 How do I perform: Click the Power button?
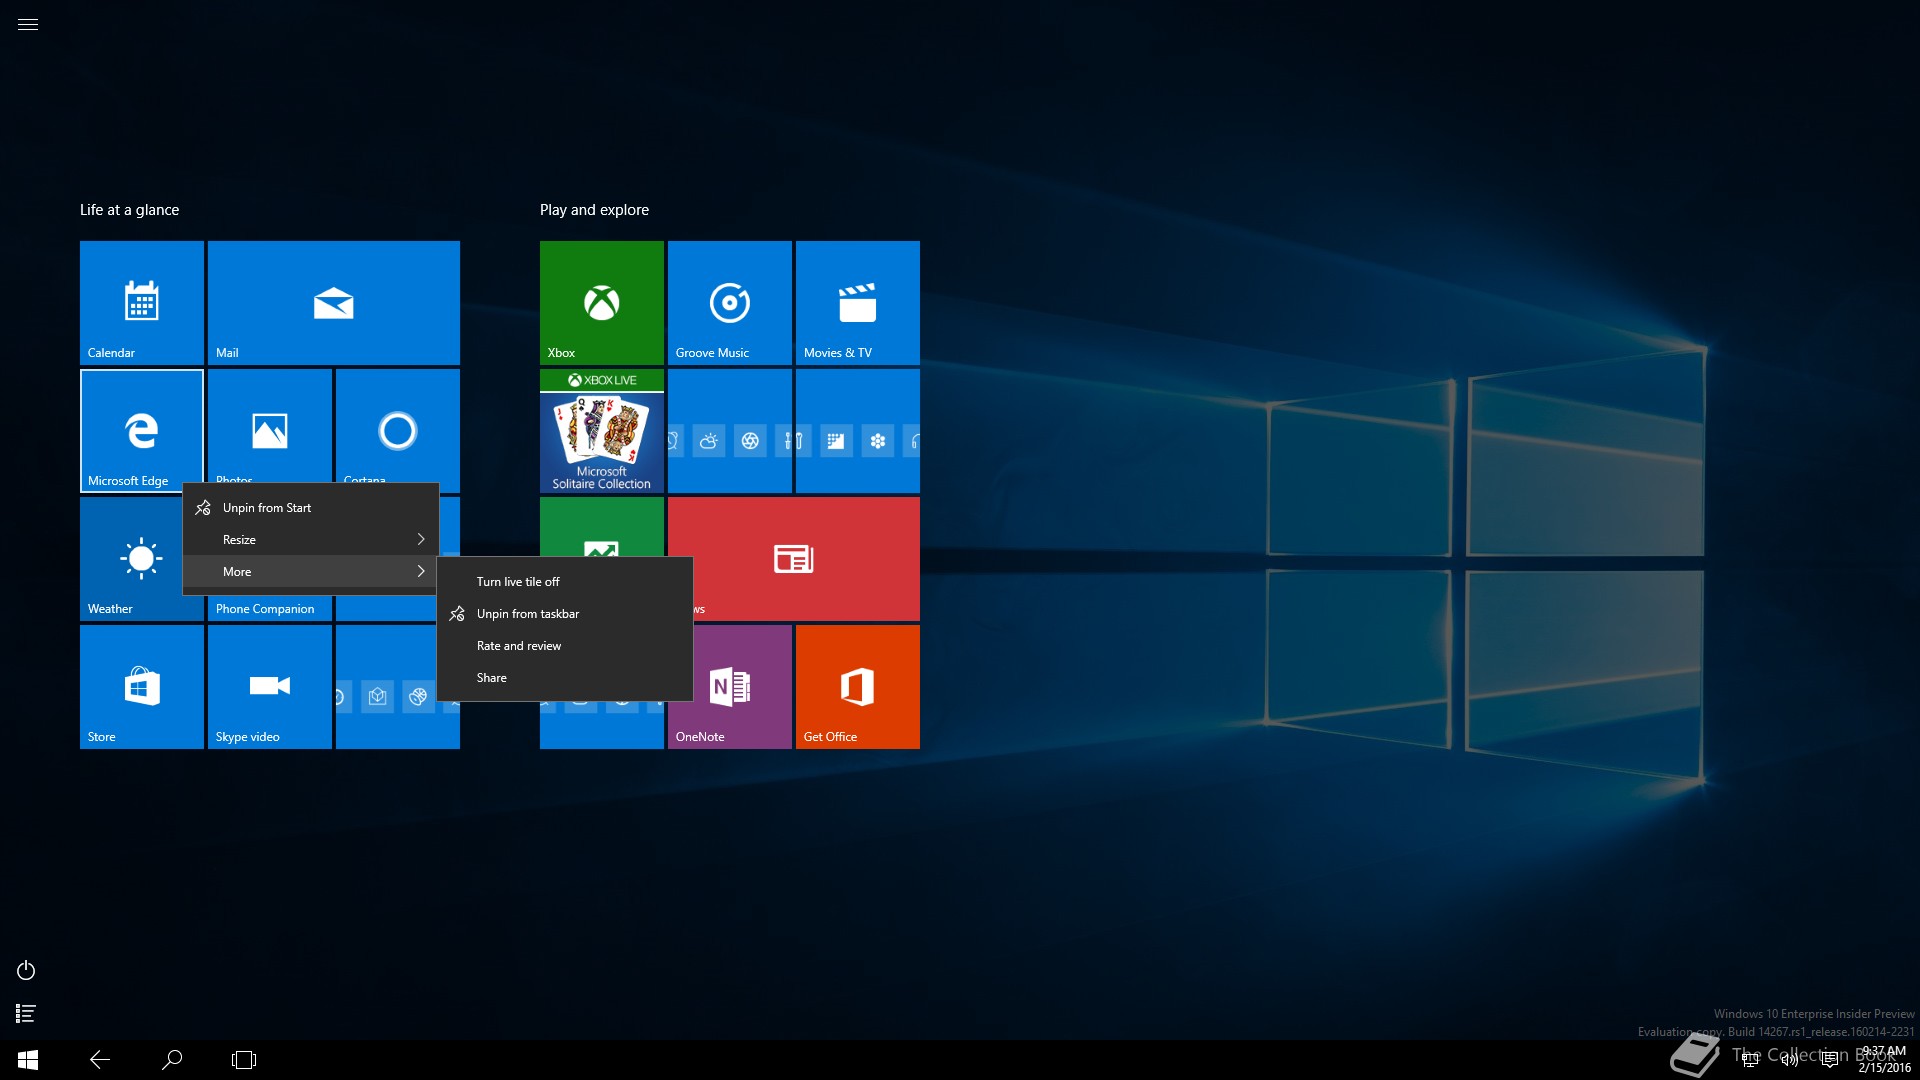click(x=26, y=971)
